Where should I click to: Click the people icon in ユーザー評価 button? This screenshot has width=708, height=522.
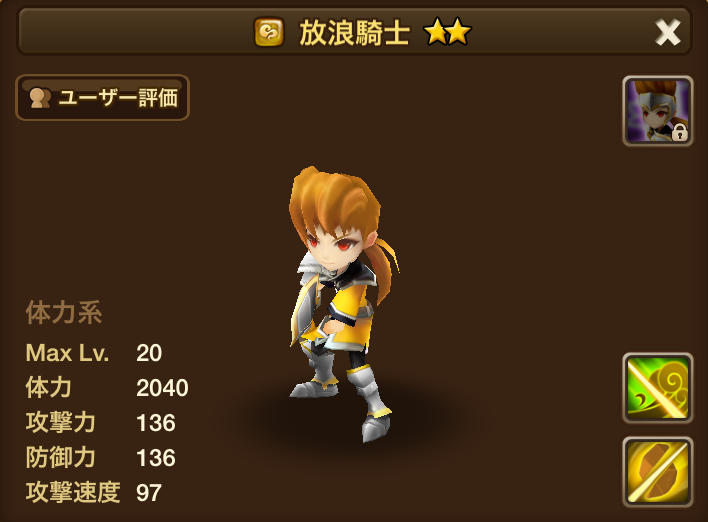coord(40,98)
